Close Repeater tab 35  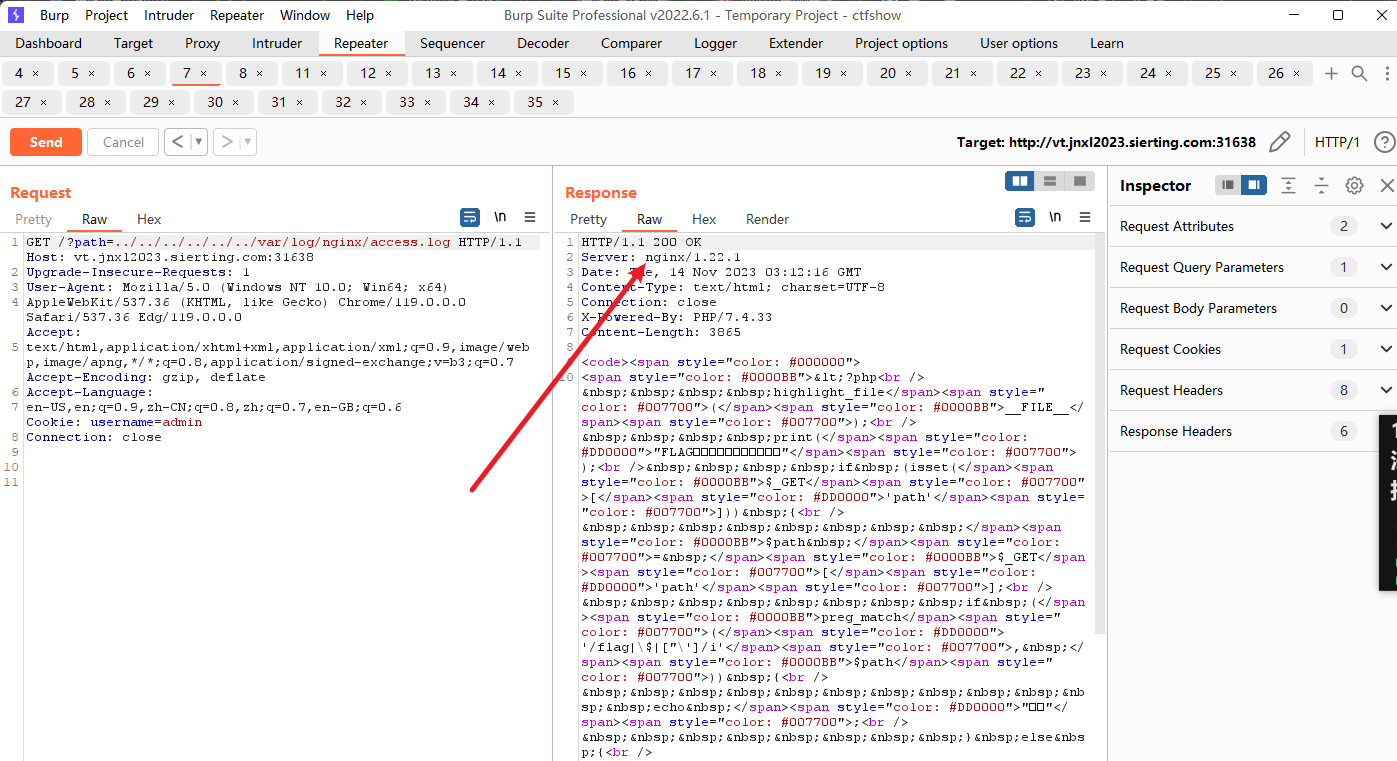556,102
